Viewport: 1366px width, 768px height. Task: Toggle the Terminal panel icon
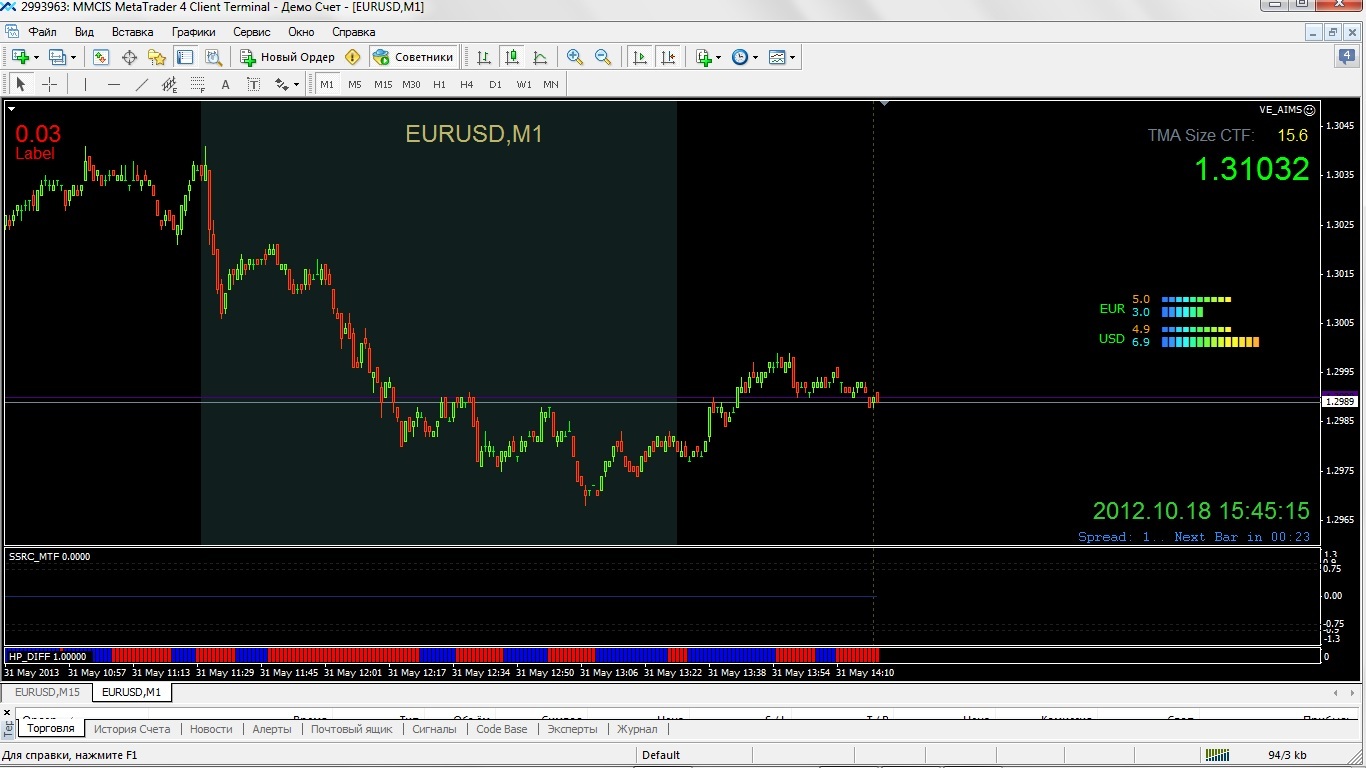point(185,57)
